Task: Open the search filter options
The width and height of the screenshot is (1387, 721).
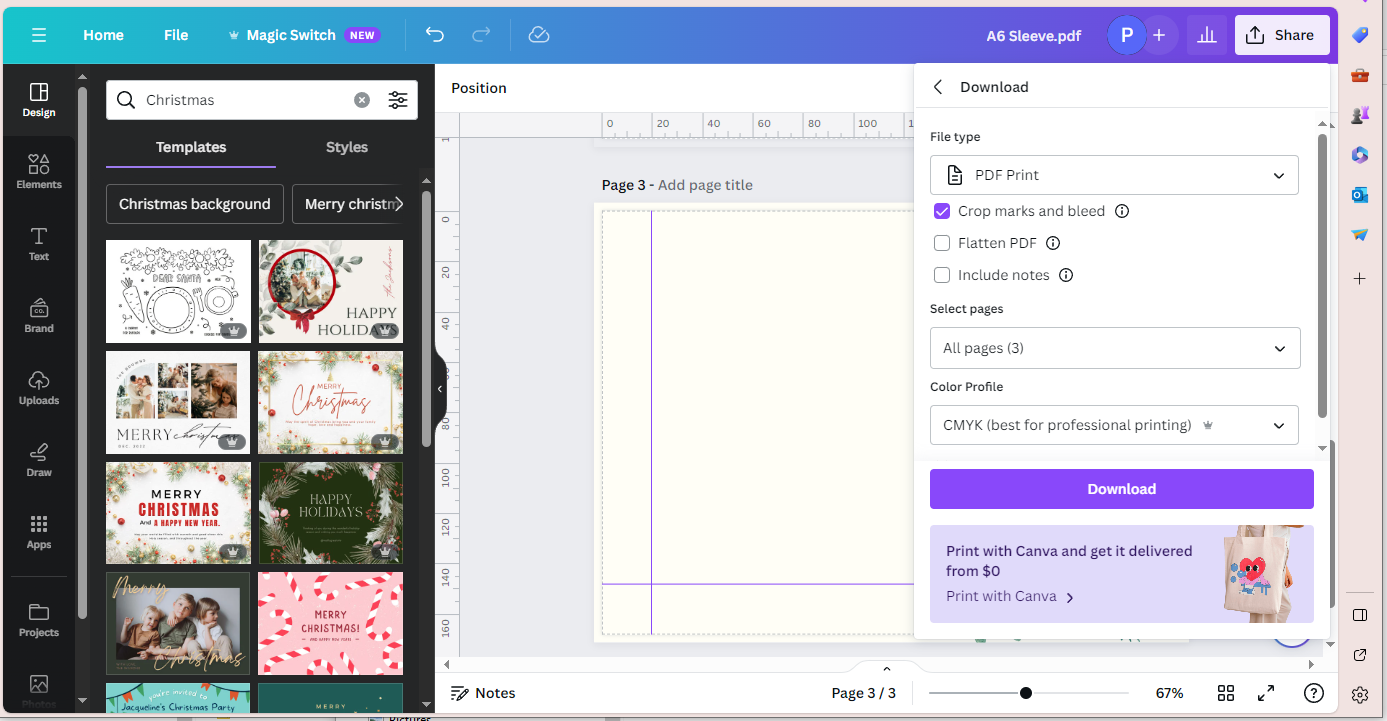Action: coord(398,100)
